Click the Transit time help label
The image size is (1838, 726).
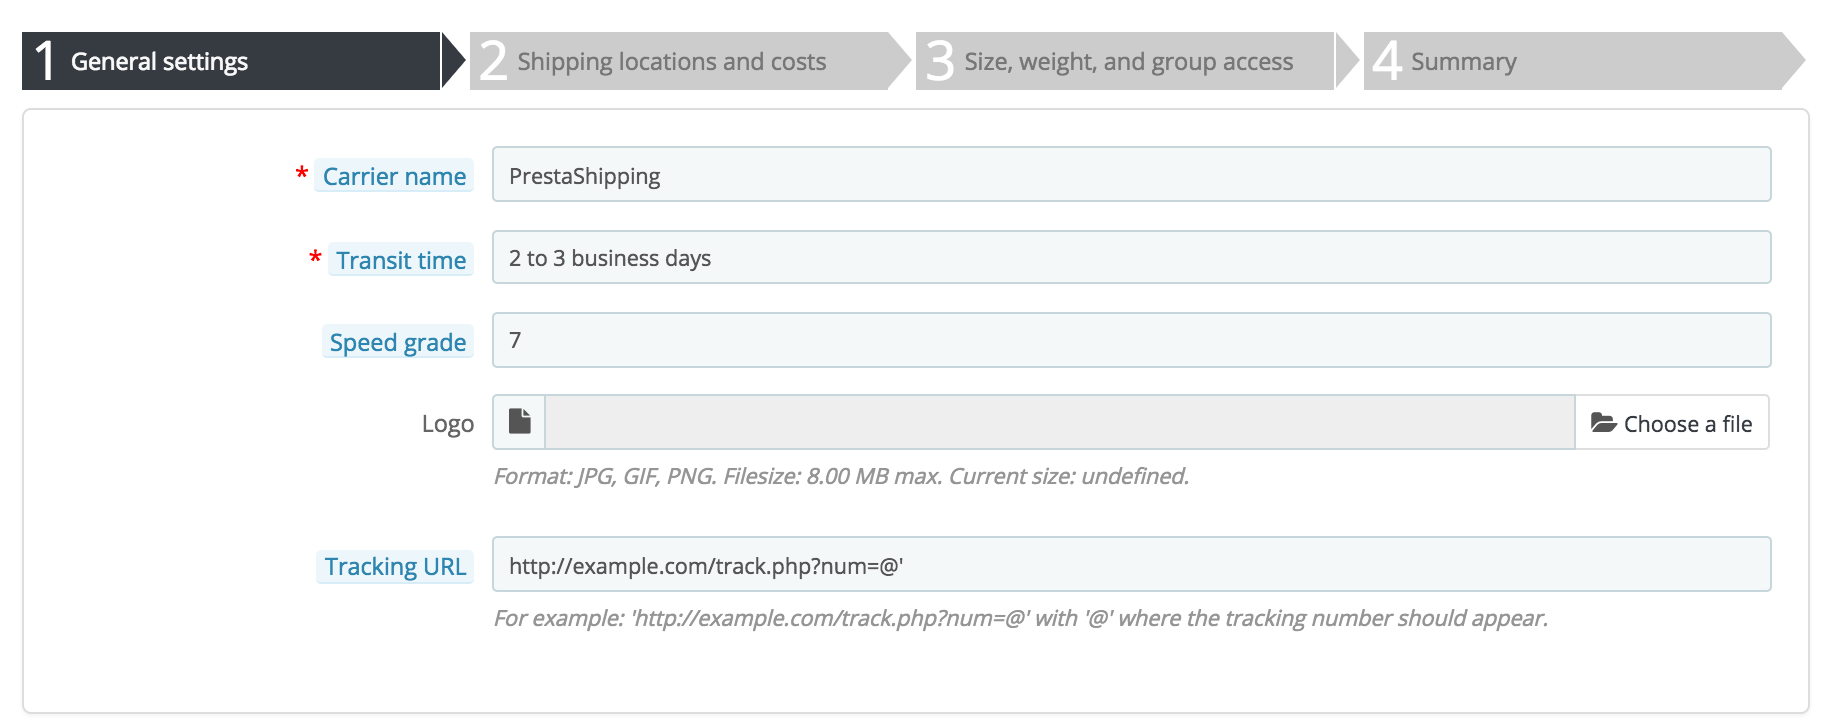pos(401,260)
